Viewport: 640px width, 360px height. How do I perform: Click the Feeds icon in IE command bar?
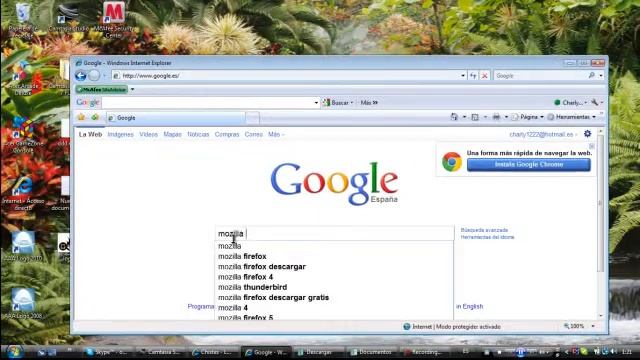[475, 117]
